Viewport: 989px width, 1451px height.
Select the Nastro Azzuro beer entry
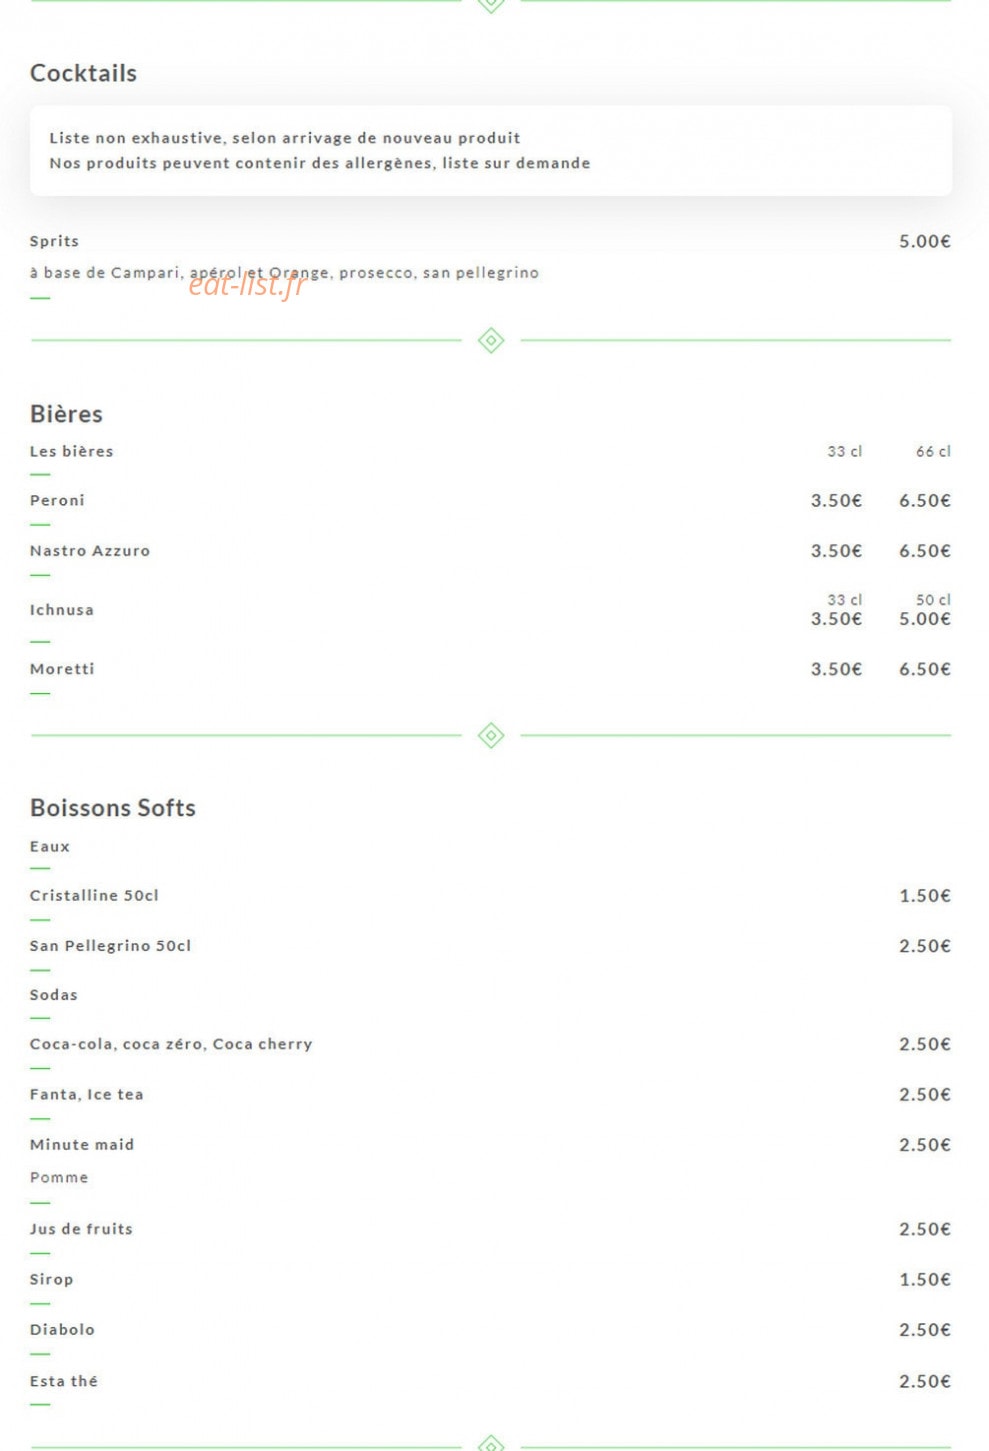(90, 551)
